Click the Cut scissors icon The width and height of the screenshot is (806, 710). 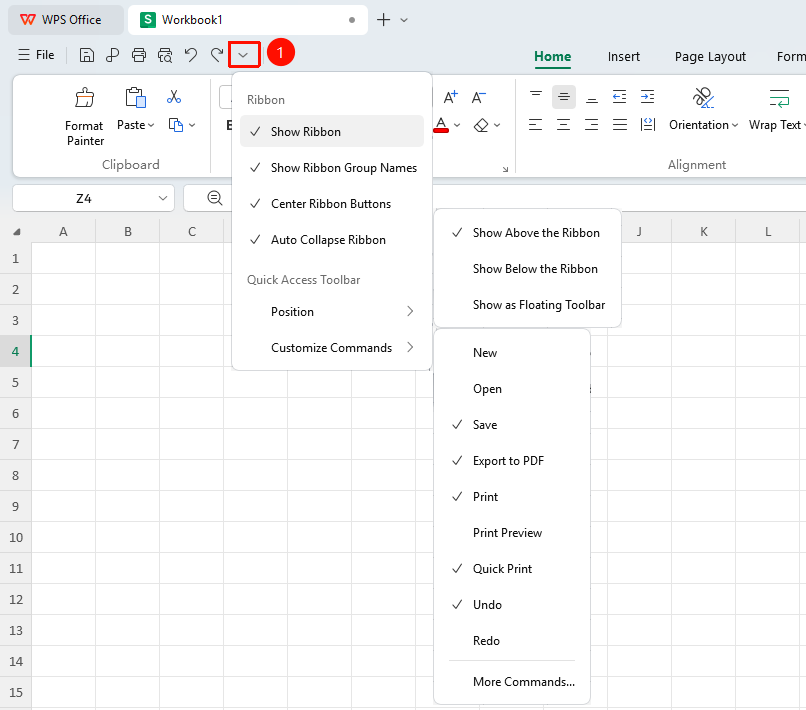pos(174,97)
